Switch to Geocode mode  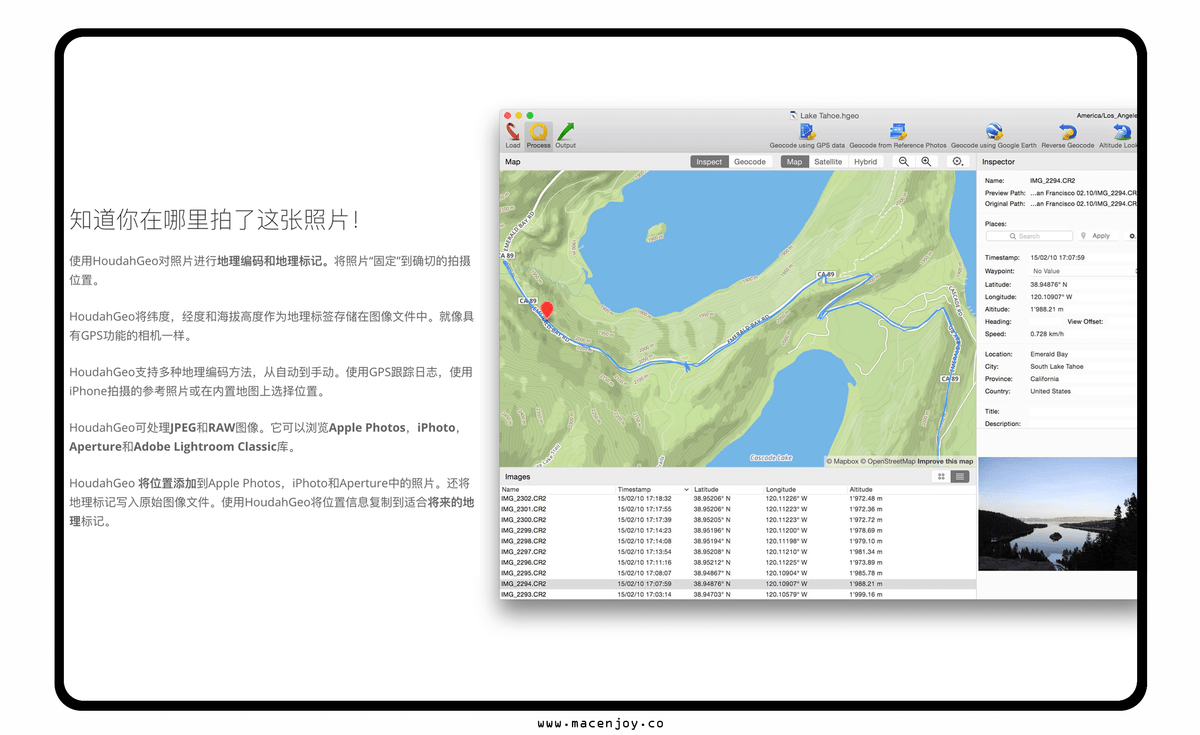(x=750, y=162)
